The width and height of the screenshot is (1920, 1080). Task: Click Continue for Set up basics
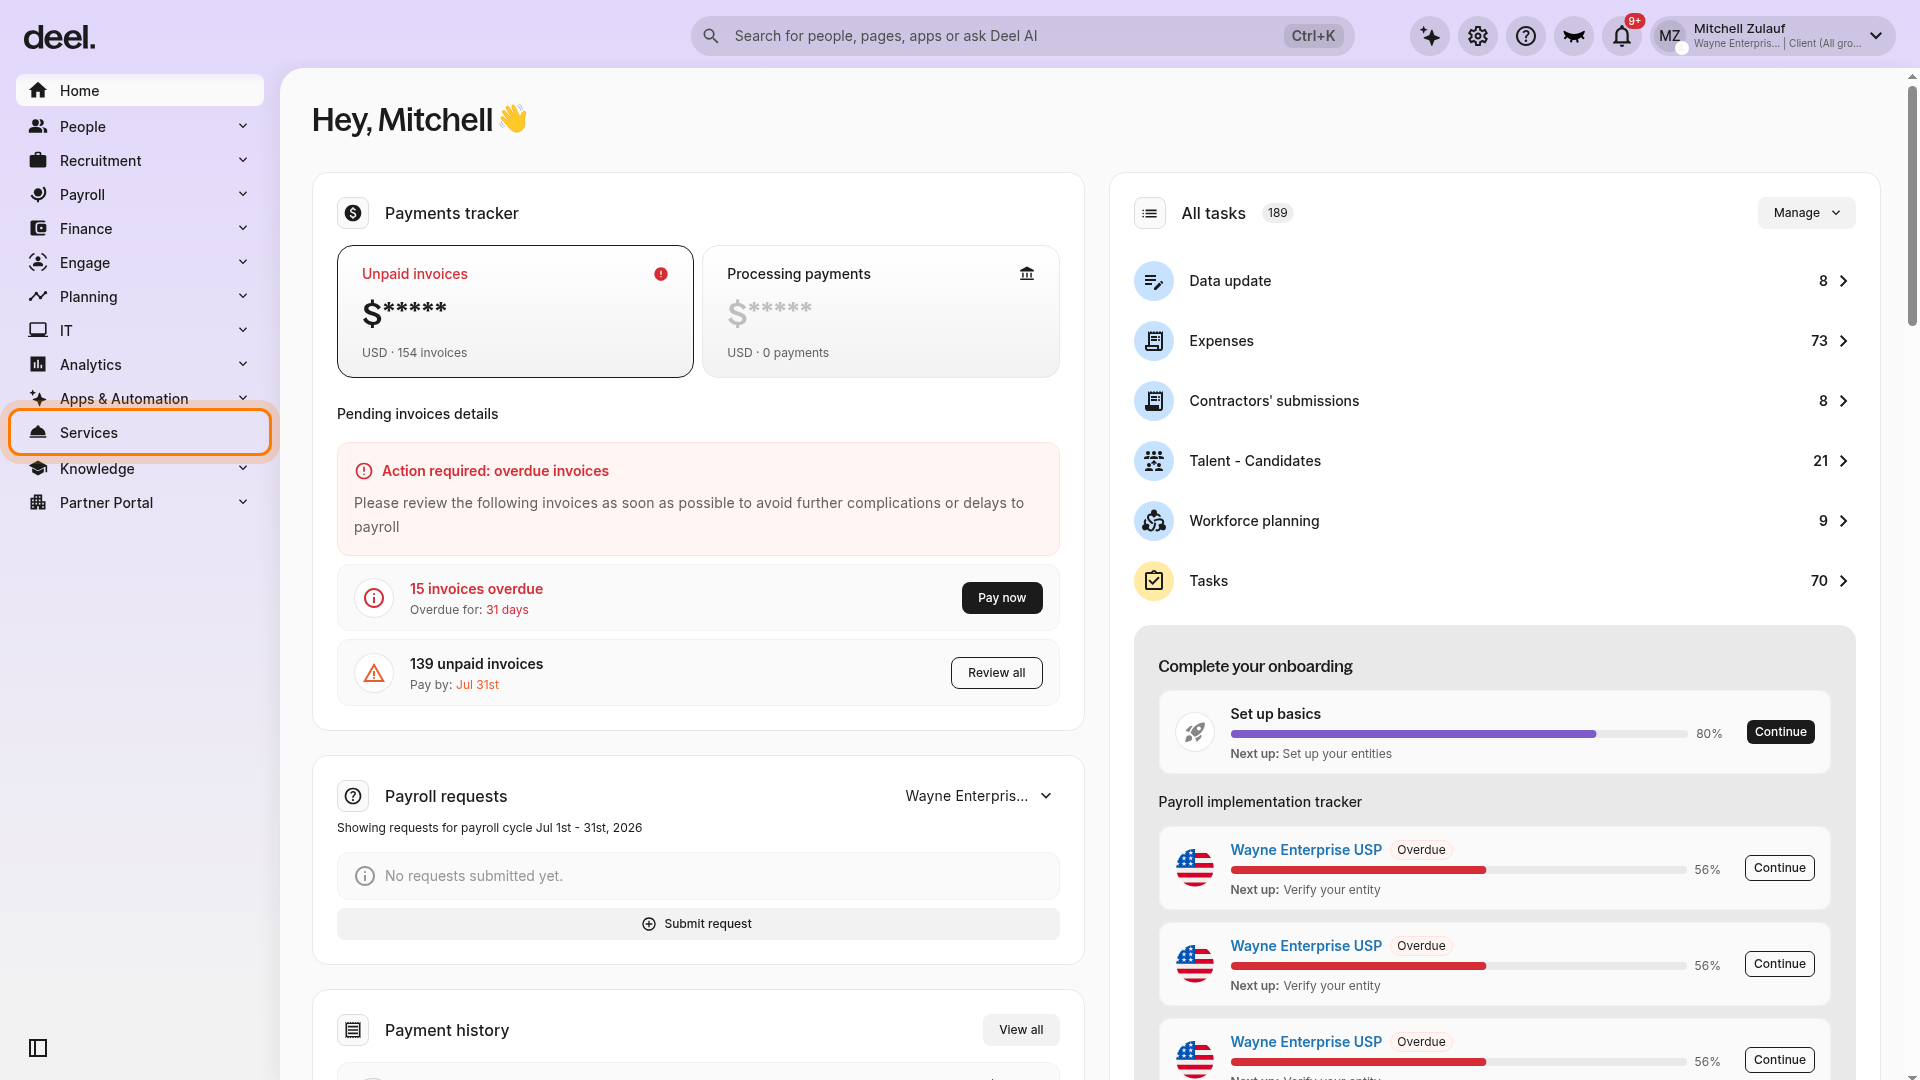pyautogui.click(x=1780, y=732)
